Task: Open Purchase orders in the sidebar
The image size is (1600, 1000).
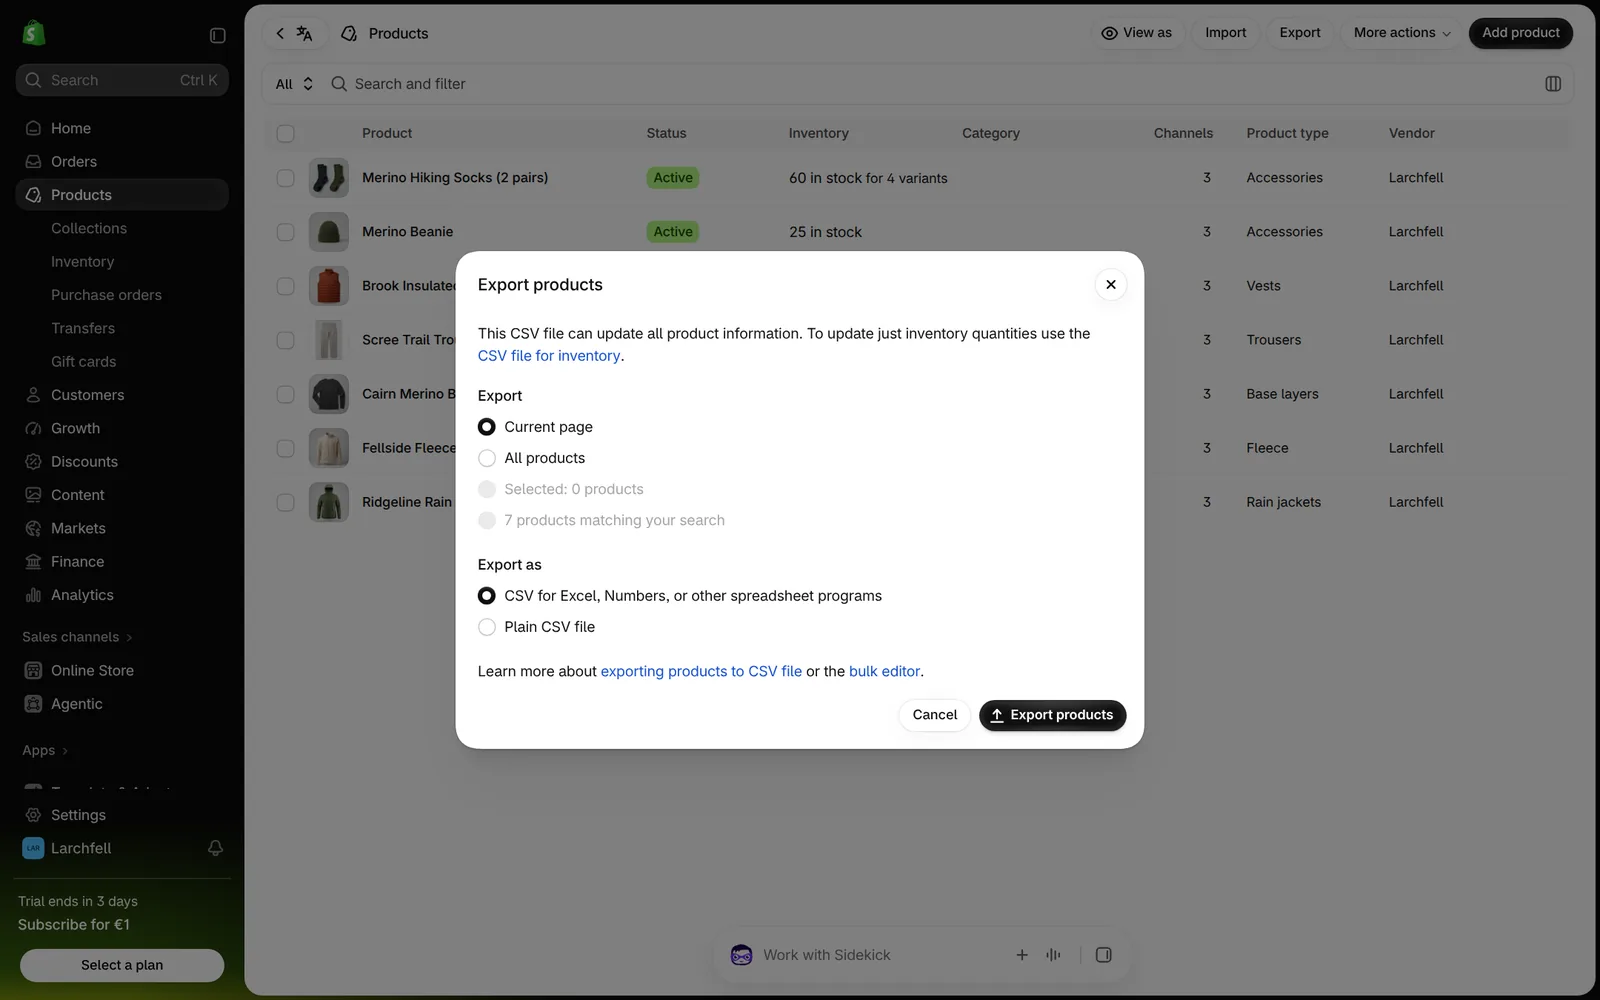Action: [x=106, y=295]
